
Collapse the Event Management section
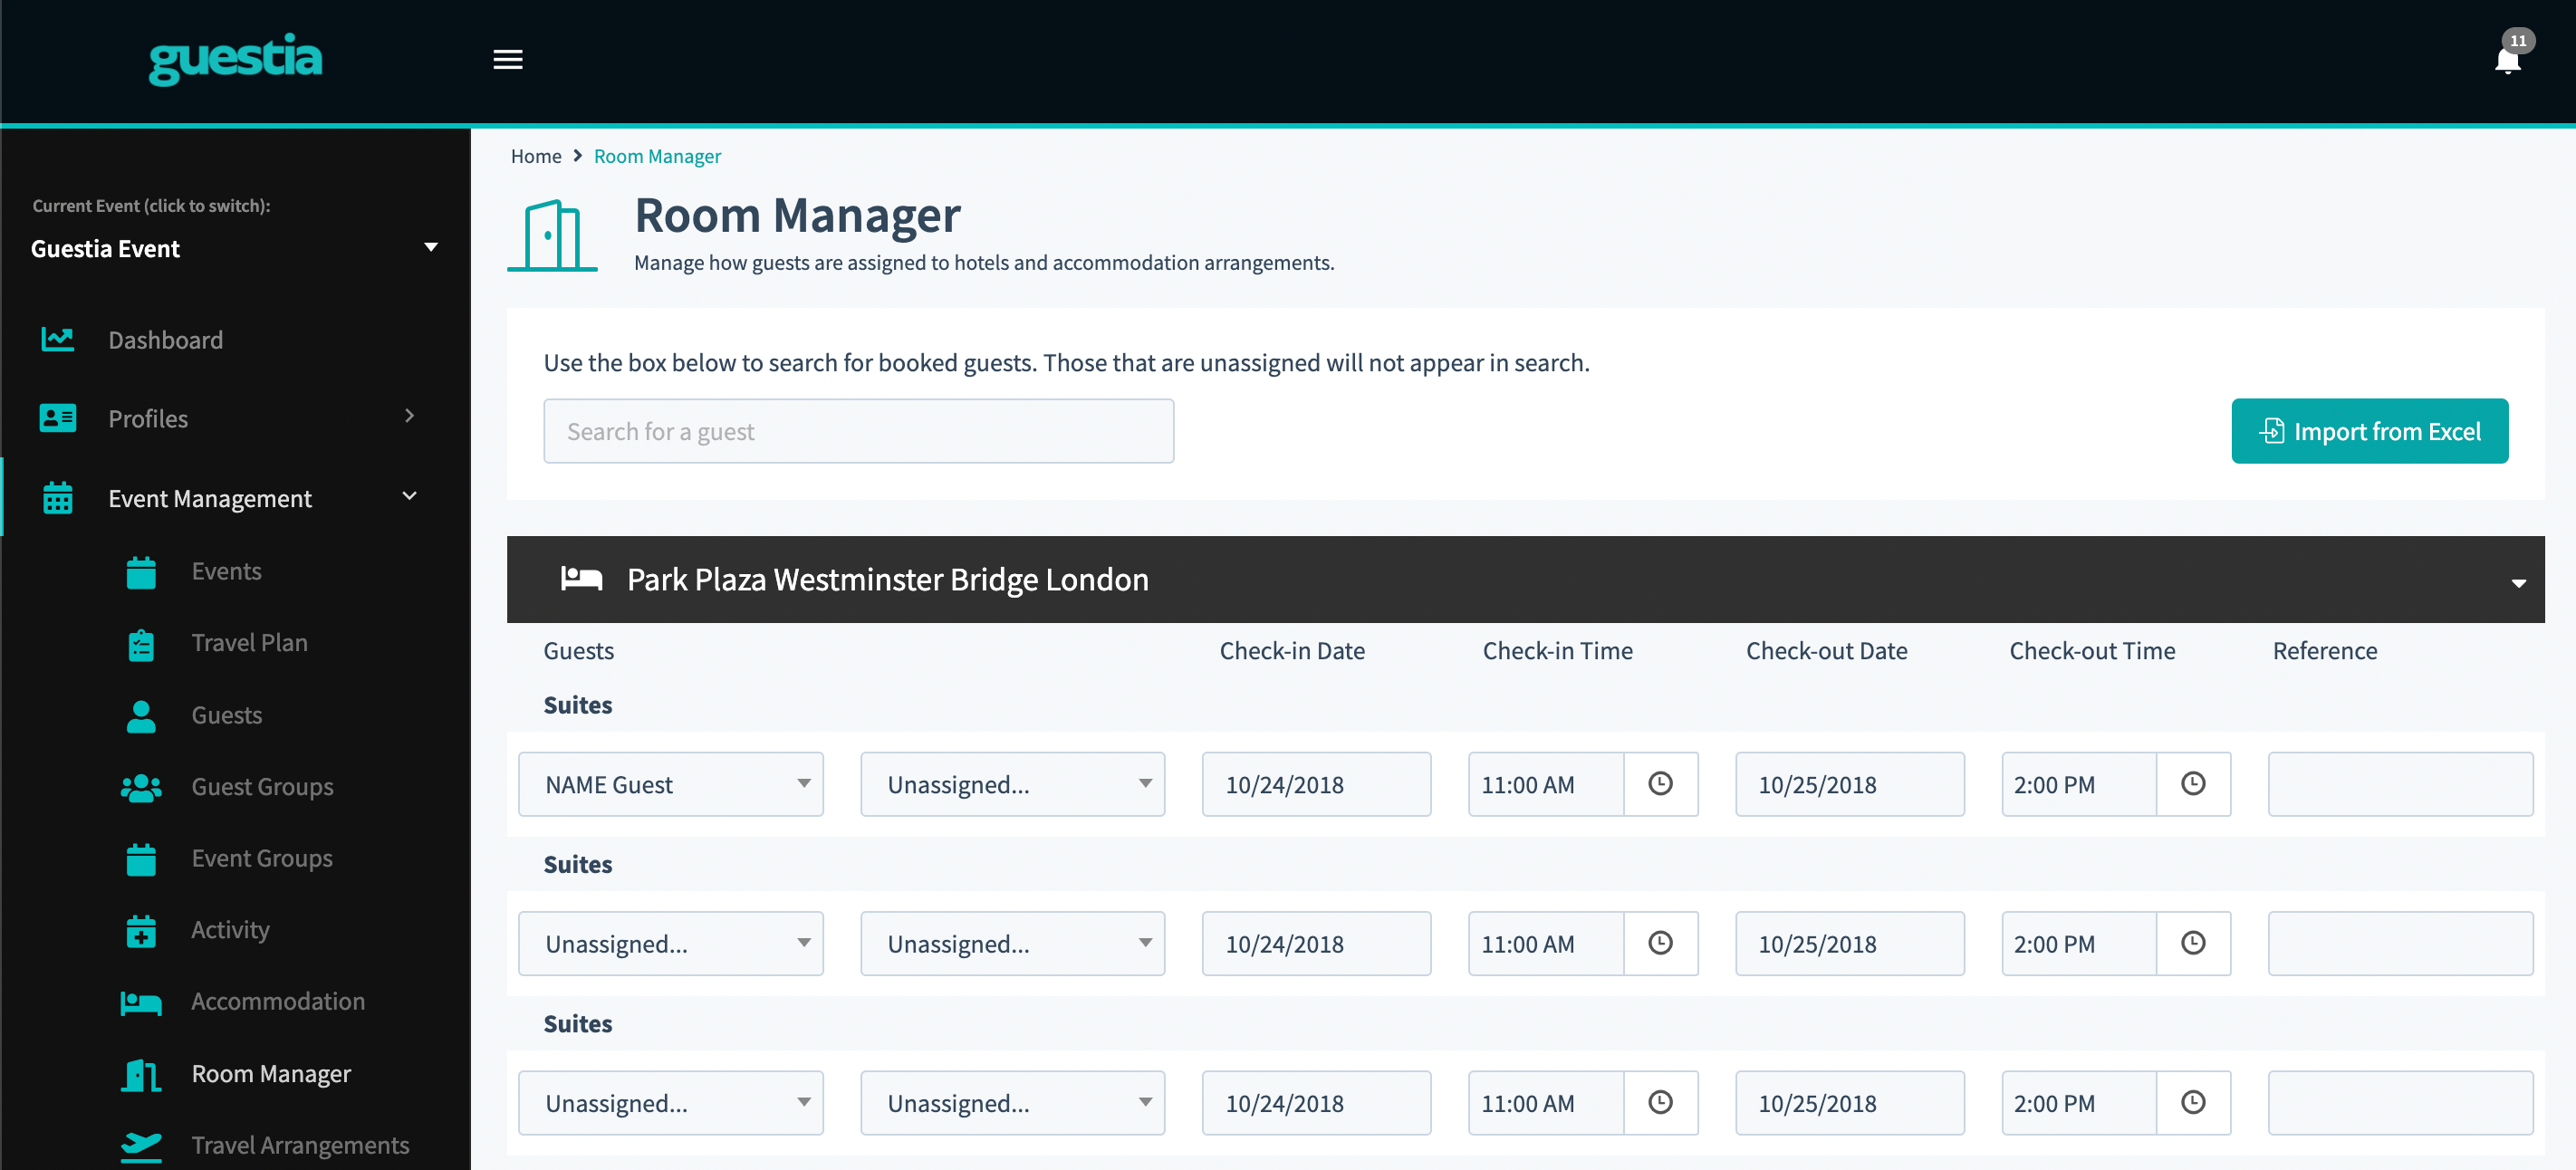tap(409, 497)
